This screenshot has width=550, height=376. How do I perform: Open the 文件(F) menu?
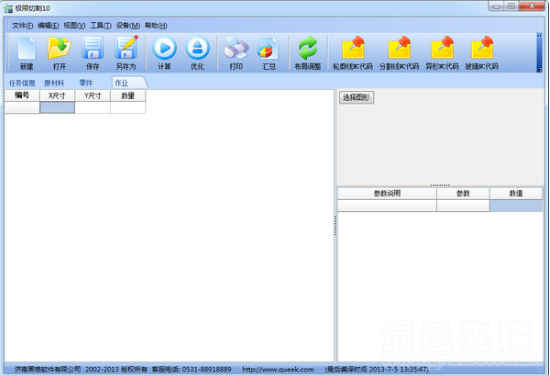(22, 26)
